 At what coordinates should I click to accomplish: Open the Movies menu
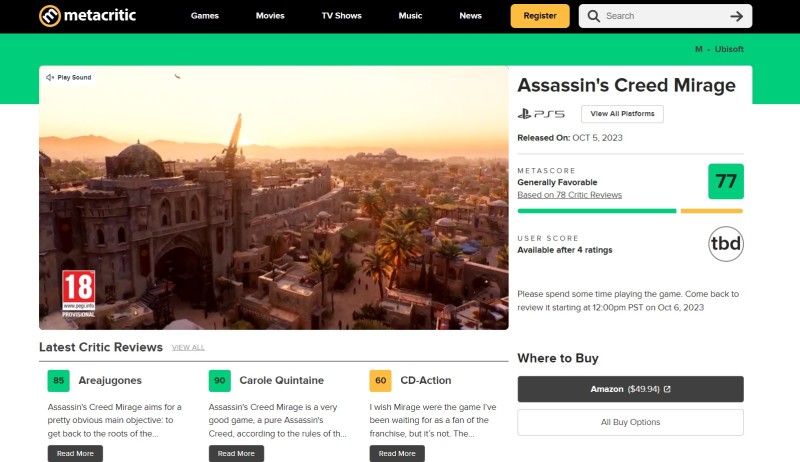270,16
